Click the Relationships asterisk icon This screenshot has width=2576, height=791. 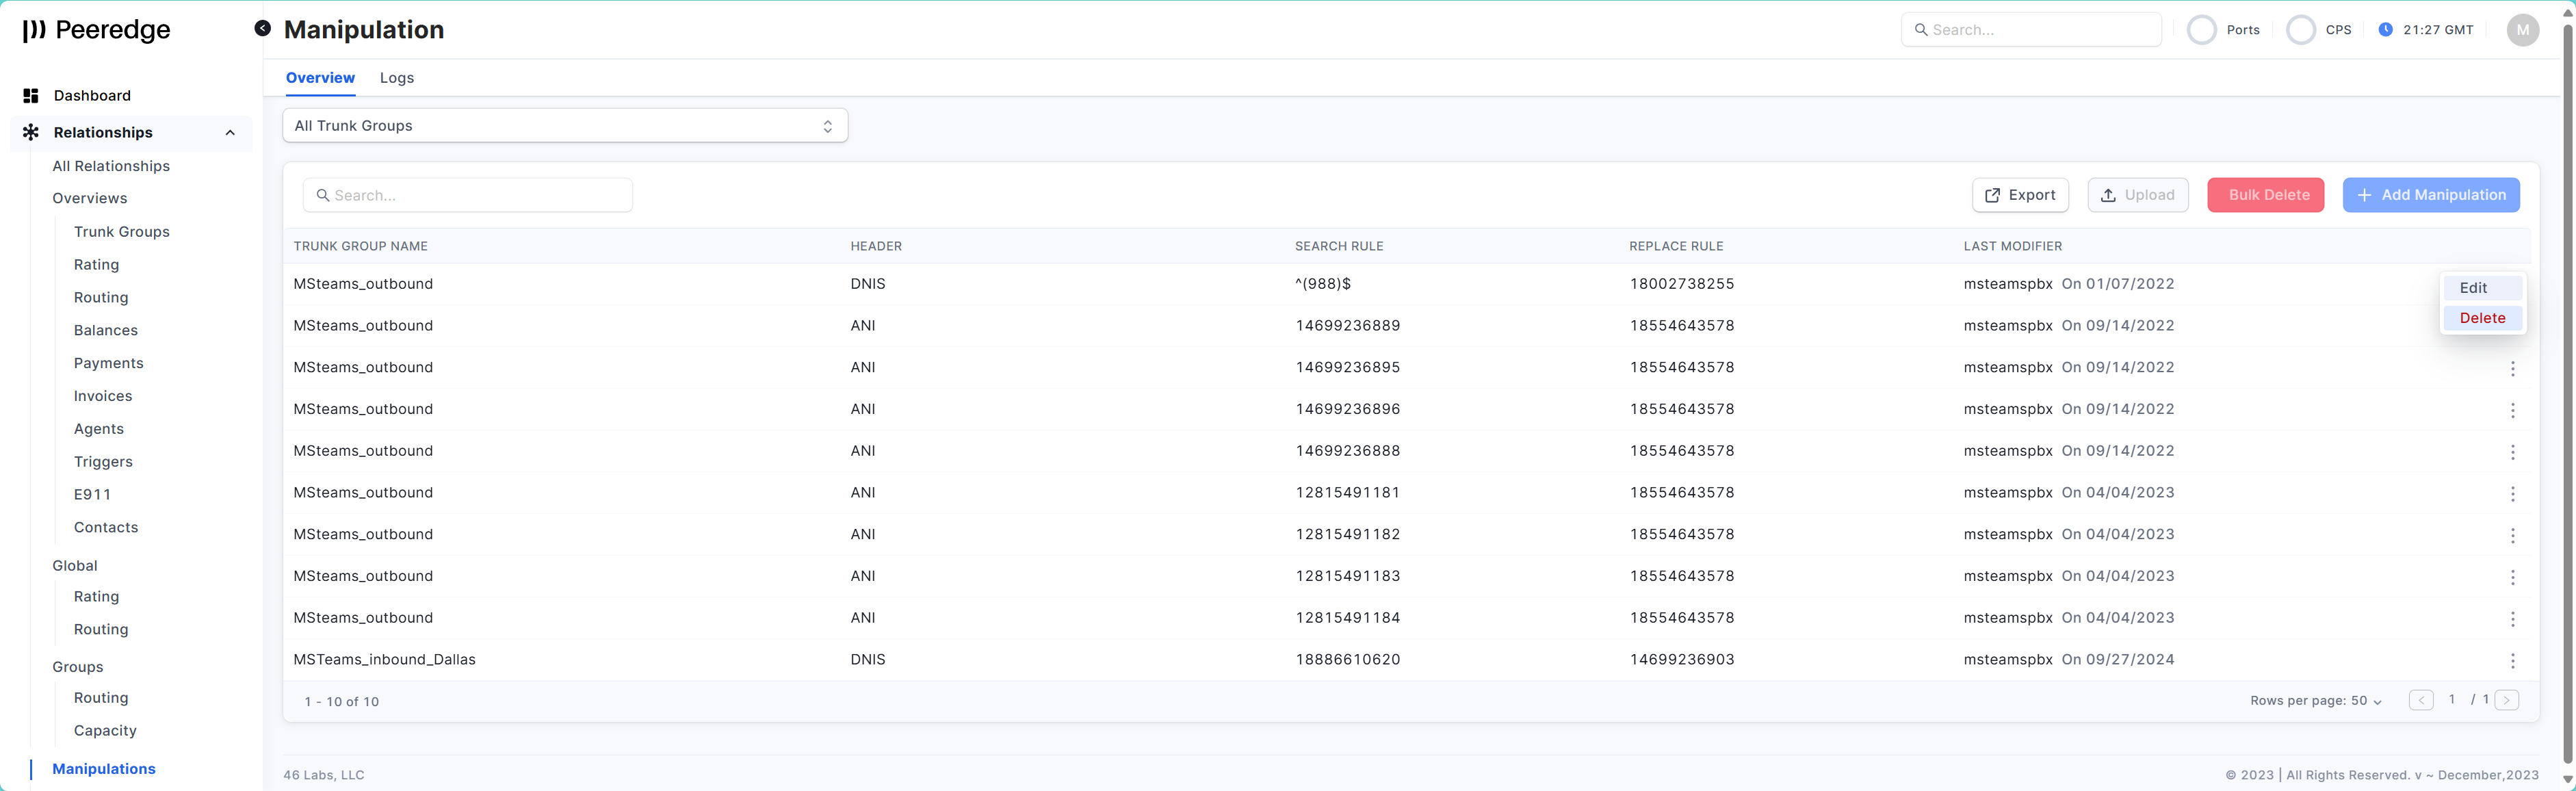click(x=31, y=132)
